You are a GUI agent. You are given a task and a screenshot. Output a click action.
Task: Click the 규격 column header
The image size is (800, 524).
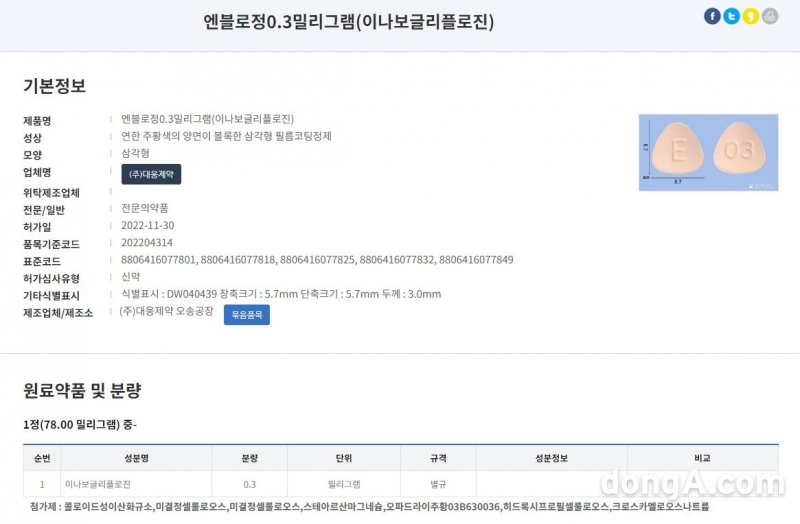tap(438, 458)
